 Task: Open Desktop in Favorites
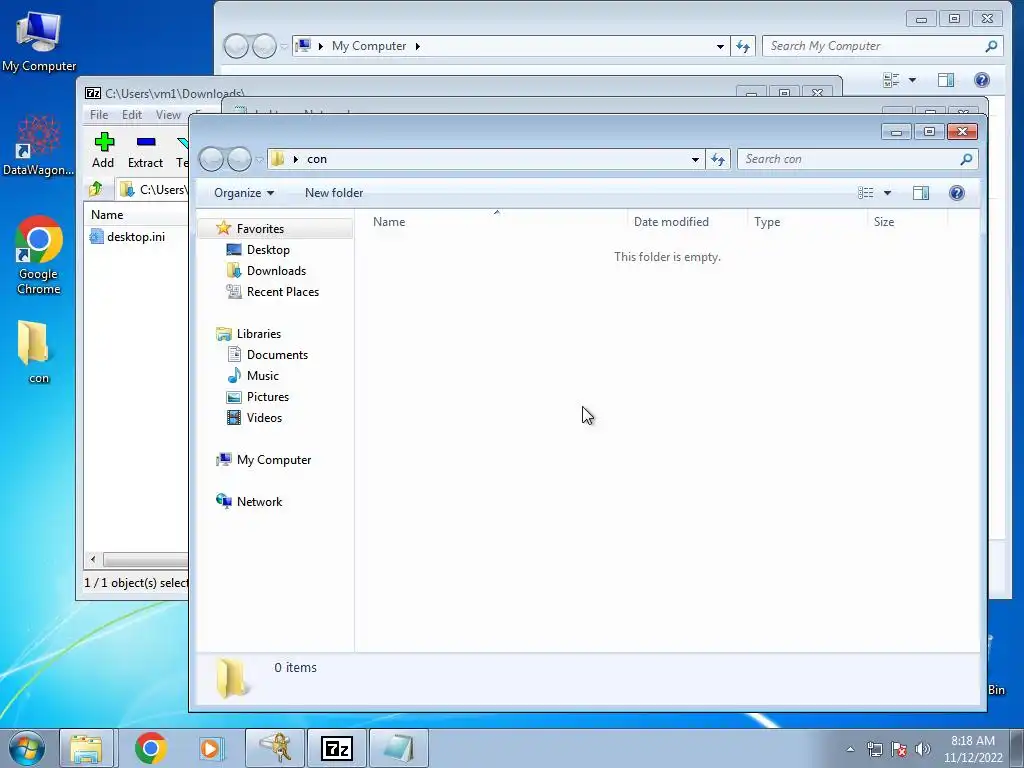pos(257,249)
